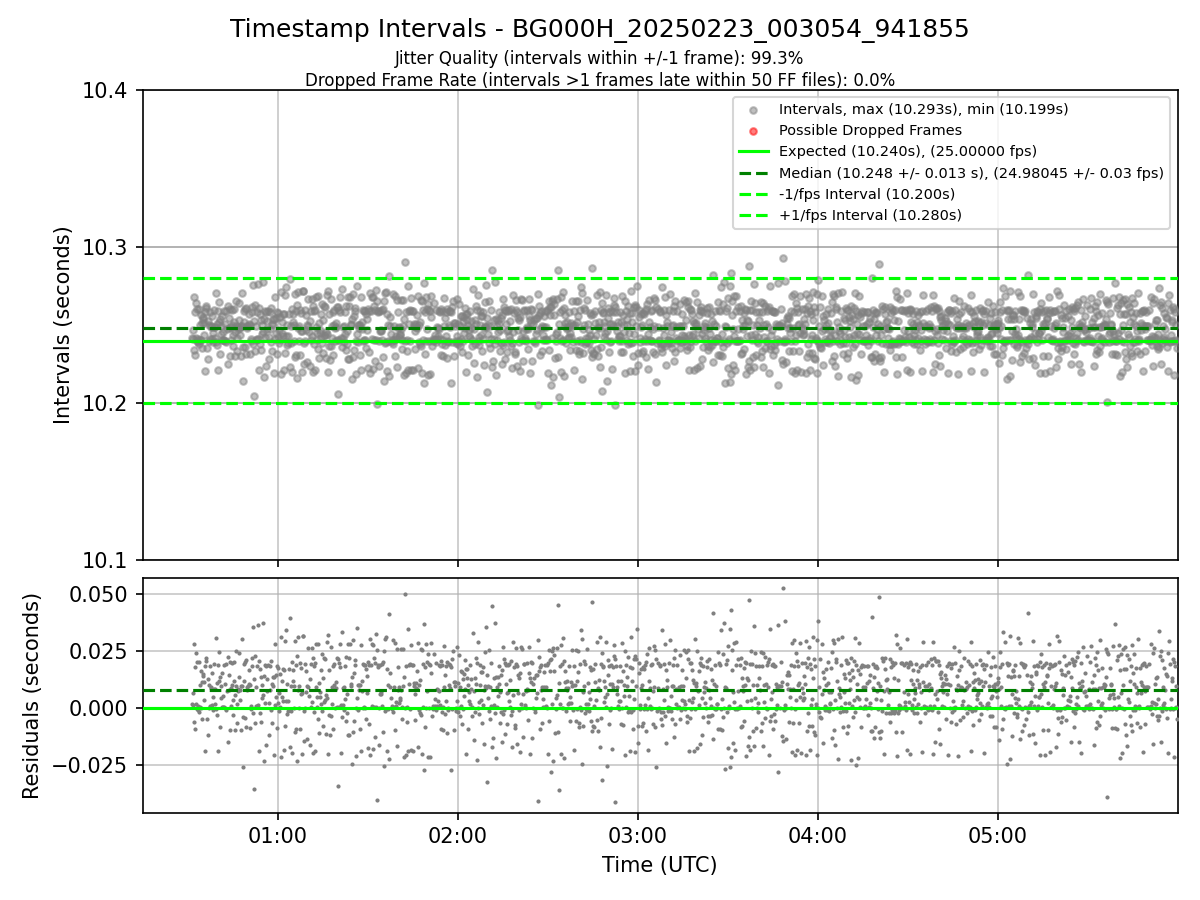Click the '05:00' time tick label
Viewport: 1200px width, 900px height.
(x=998, y=835)
